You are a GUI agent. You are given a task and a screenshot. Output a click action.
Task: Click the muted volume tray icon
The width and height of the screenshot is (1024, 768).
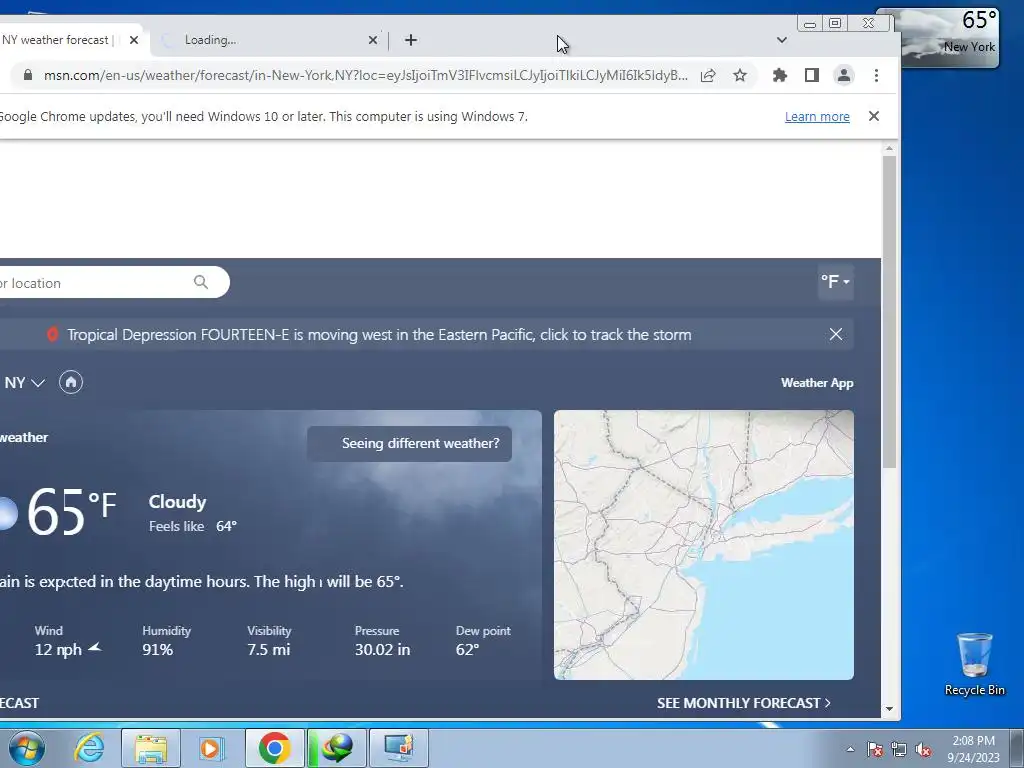point(923,750)
